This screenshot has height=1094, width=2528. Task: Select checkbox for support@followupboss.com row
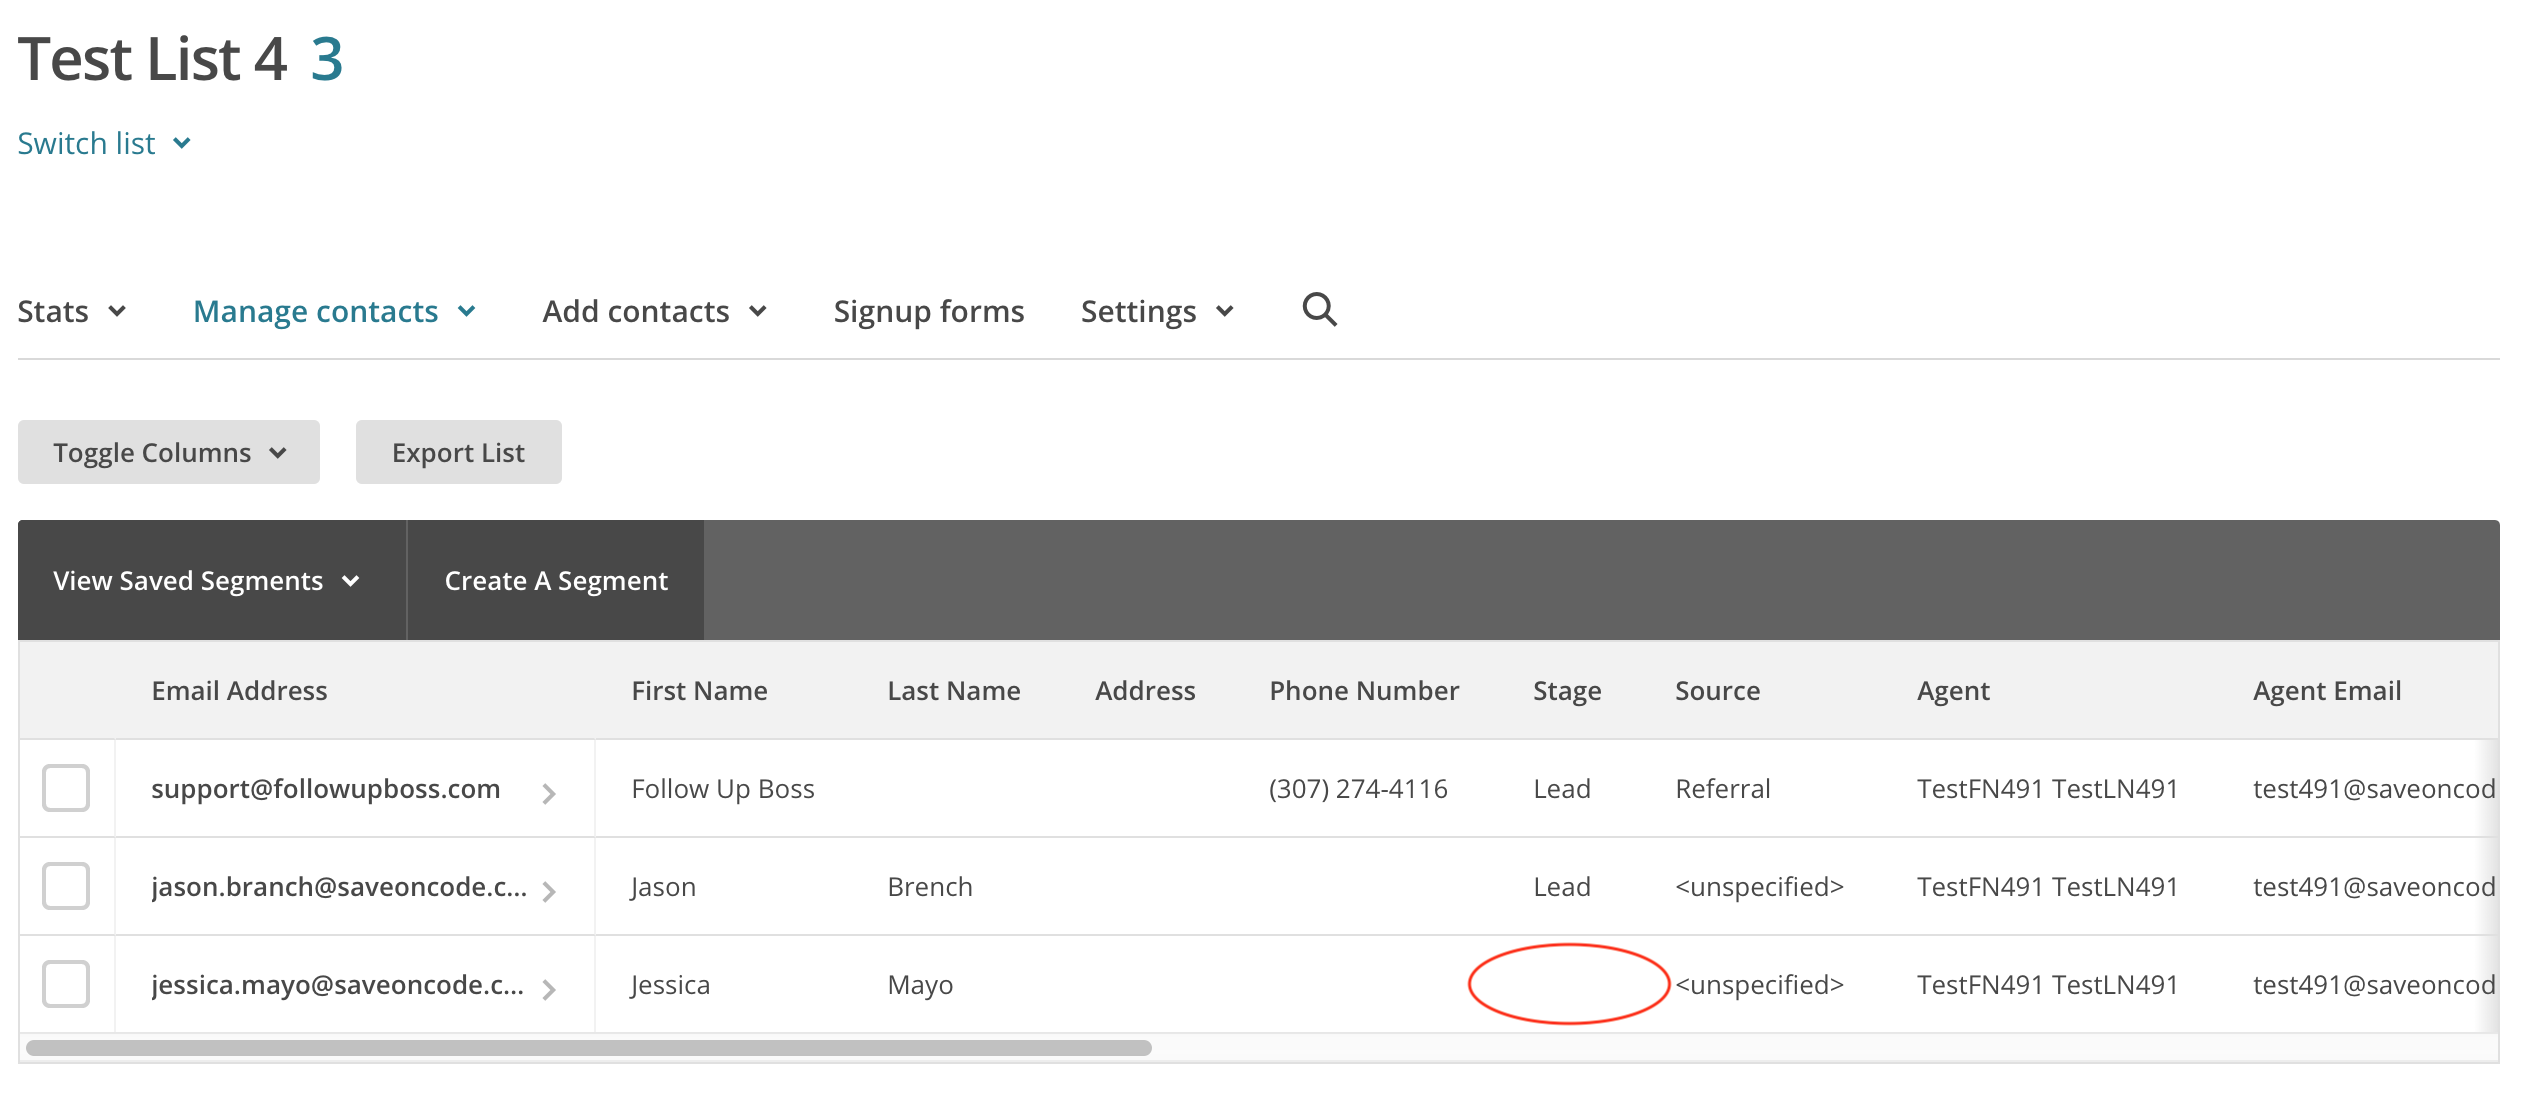point(66,788)
